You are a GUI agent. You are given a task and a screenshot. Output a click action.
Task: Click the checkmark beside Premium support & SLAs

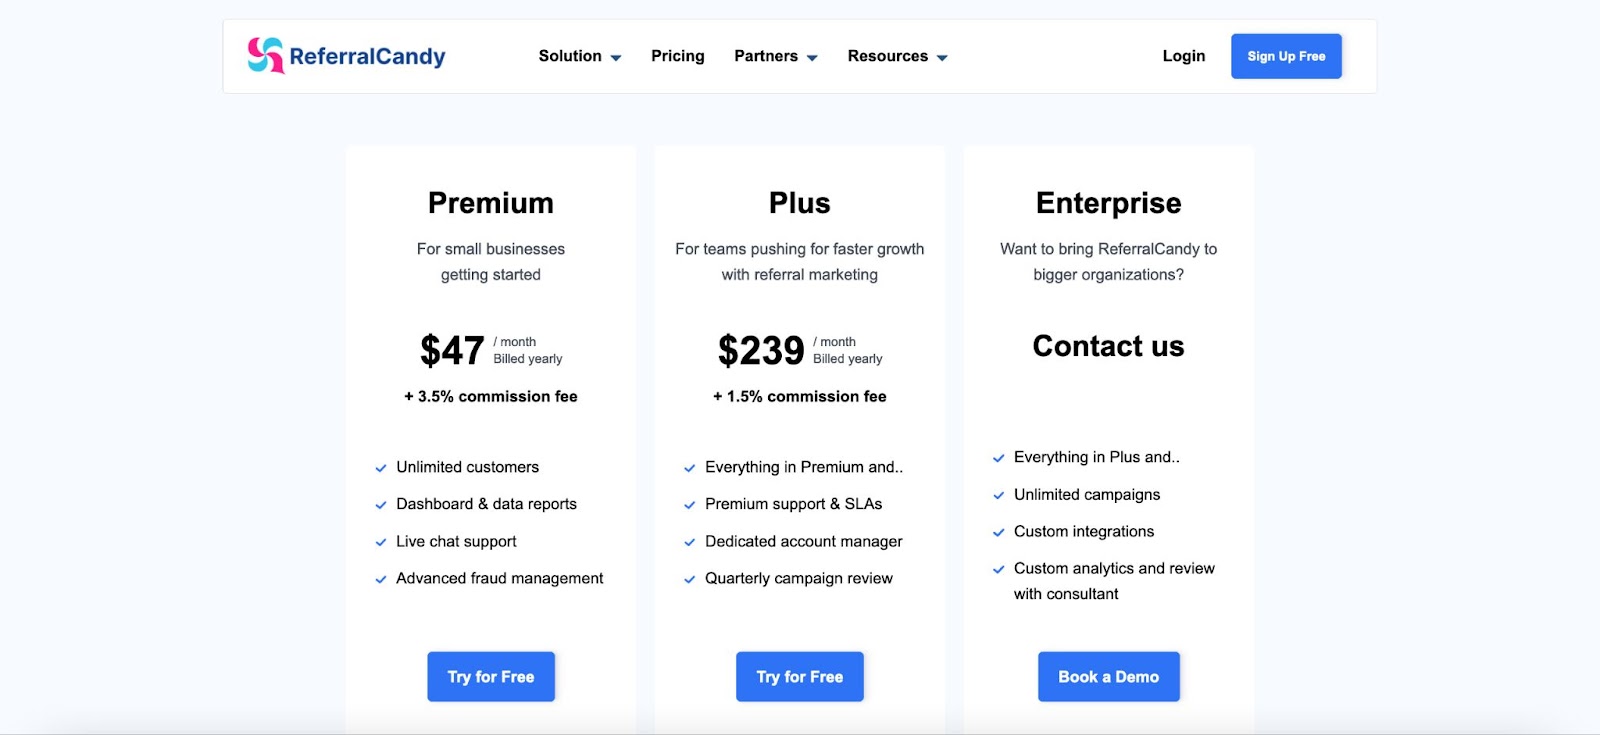(689, 505)
